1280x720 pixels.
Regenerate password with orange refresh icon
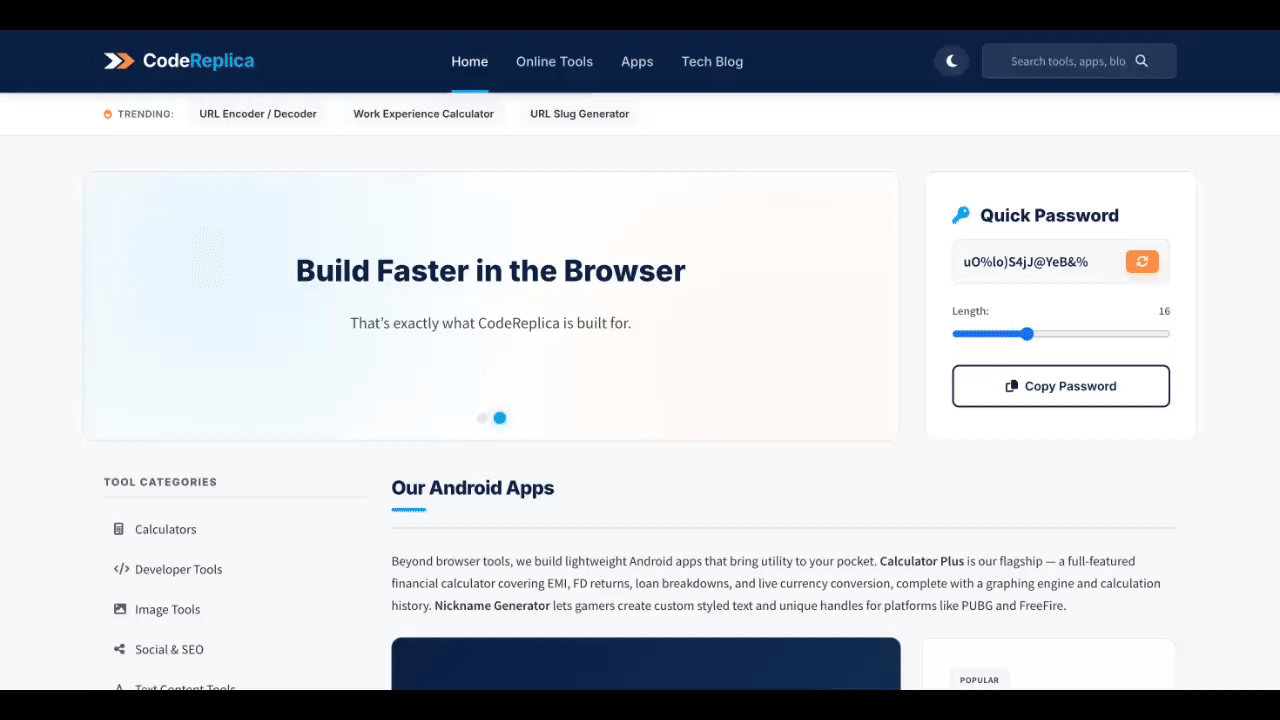click(1142, 261)
